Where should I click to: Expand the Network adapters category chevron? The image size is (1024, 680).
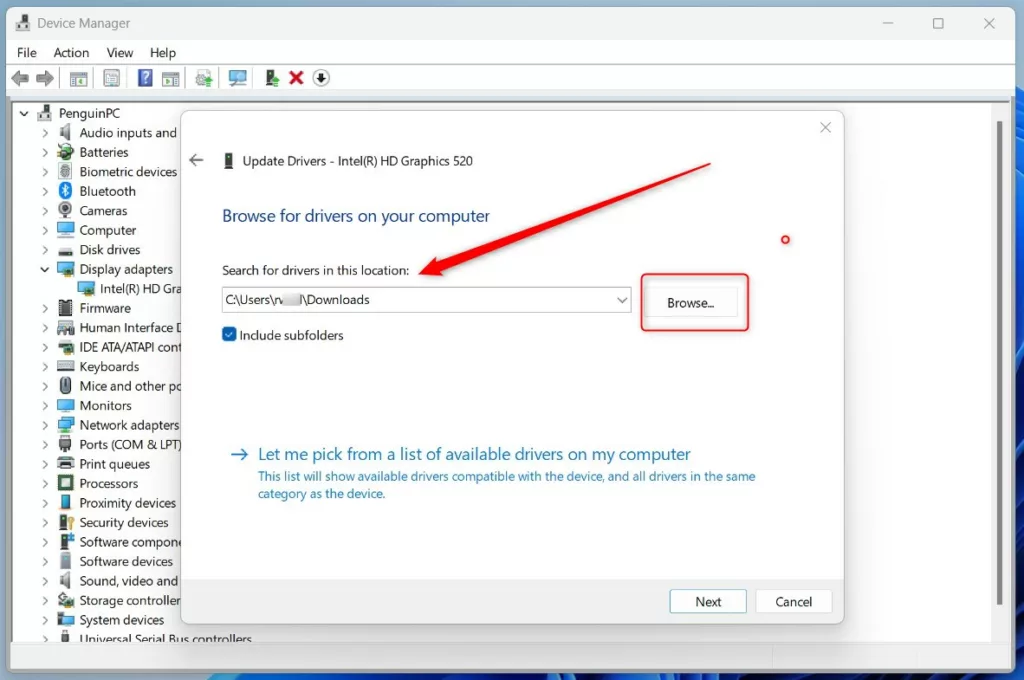pos(44,425)
